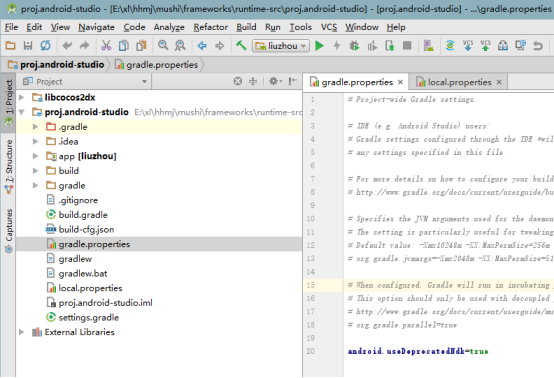This screenshot has height=378, width=554.
Task: Expand External Libraries node
Action: click(x=22, y=332)
